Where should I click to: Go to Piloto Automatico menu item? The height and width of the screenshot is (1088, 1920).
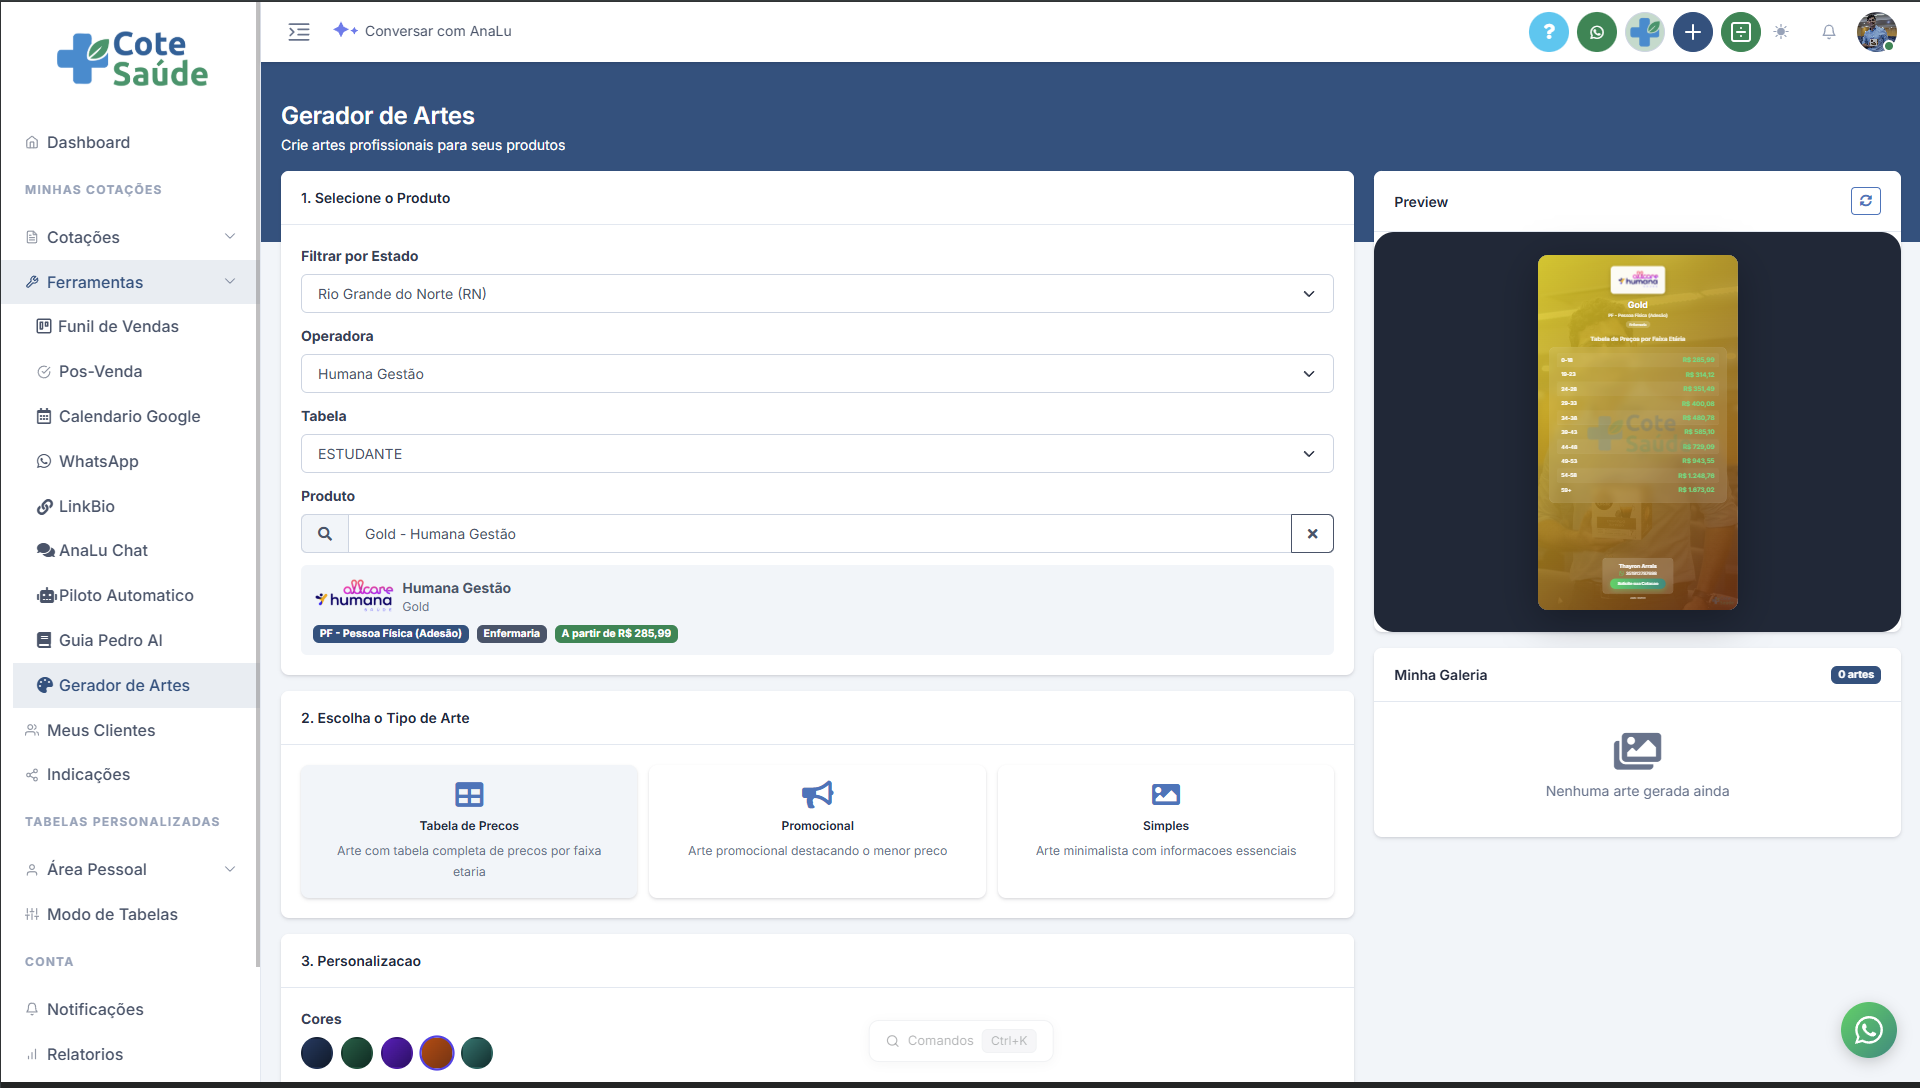click(x=126, y=595)
